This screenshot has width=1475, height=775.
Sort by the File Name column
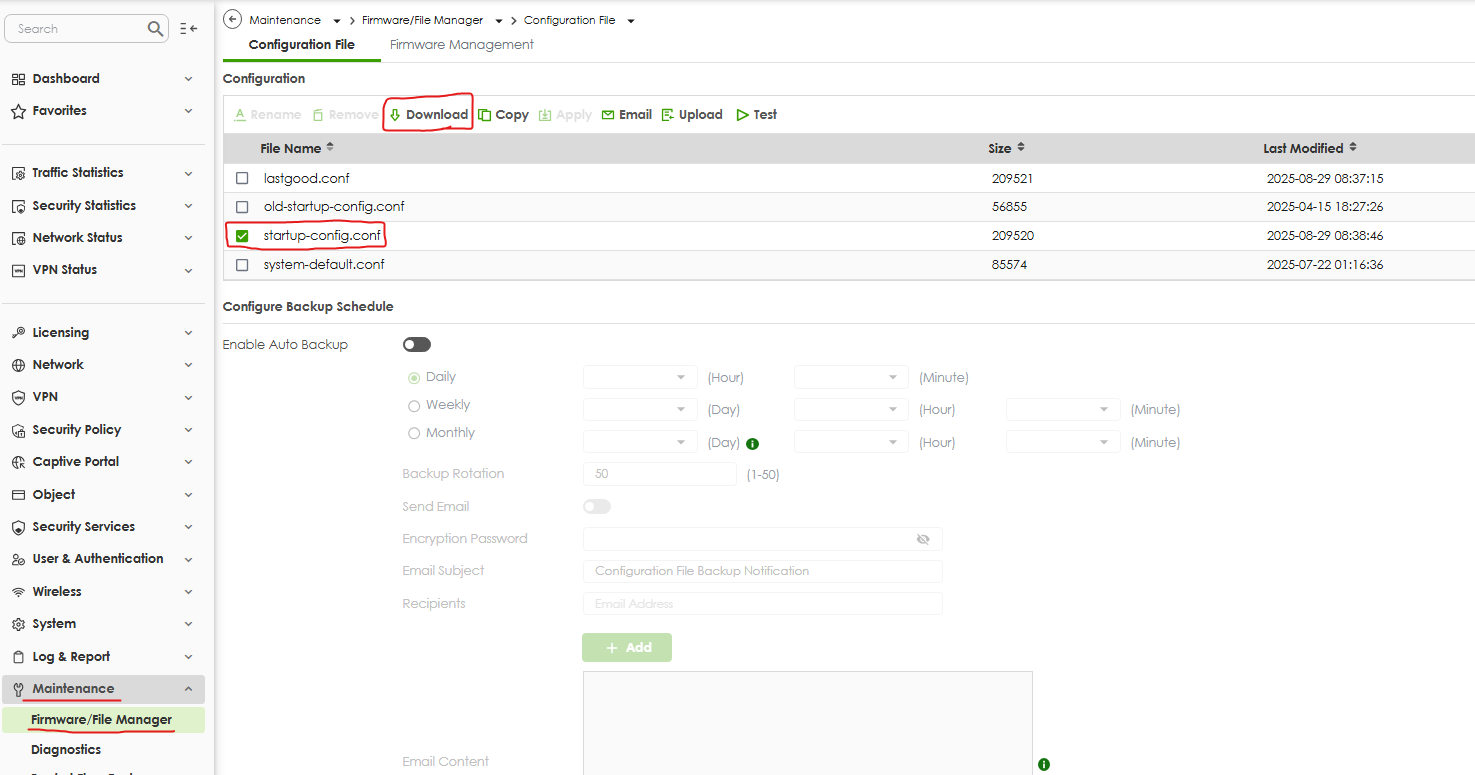(x=297, y=148)
